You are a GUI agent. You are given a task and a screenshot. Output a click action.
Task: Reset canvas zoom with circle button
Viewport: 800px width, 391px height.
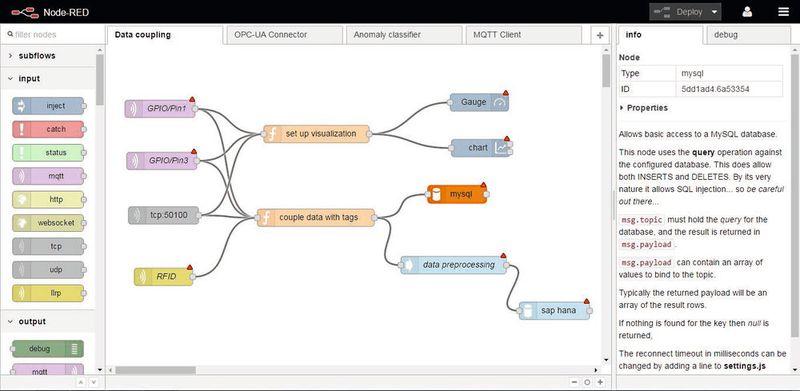(587, 382)
